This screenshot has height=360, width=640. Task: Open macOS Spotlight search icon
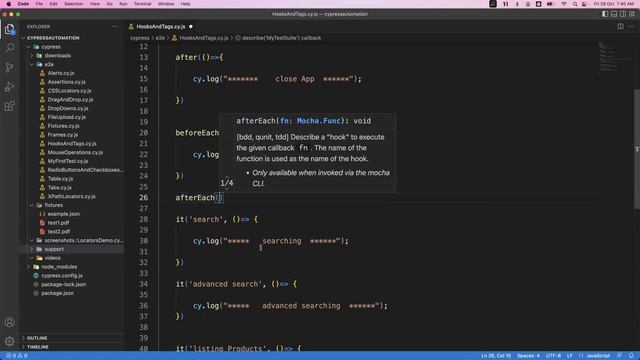(575, 4)
